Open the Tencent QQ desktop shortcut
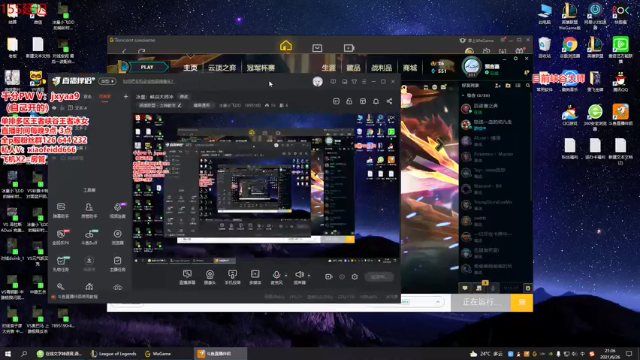The image size is (640, 360). [620, 81]
